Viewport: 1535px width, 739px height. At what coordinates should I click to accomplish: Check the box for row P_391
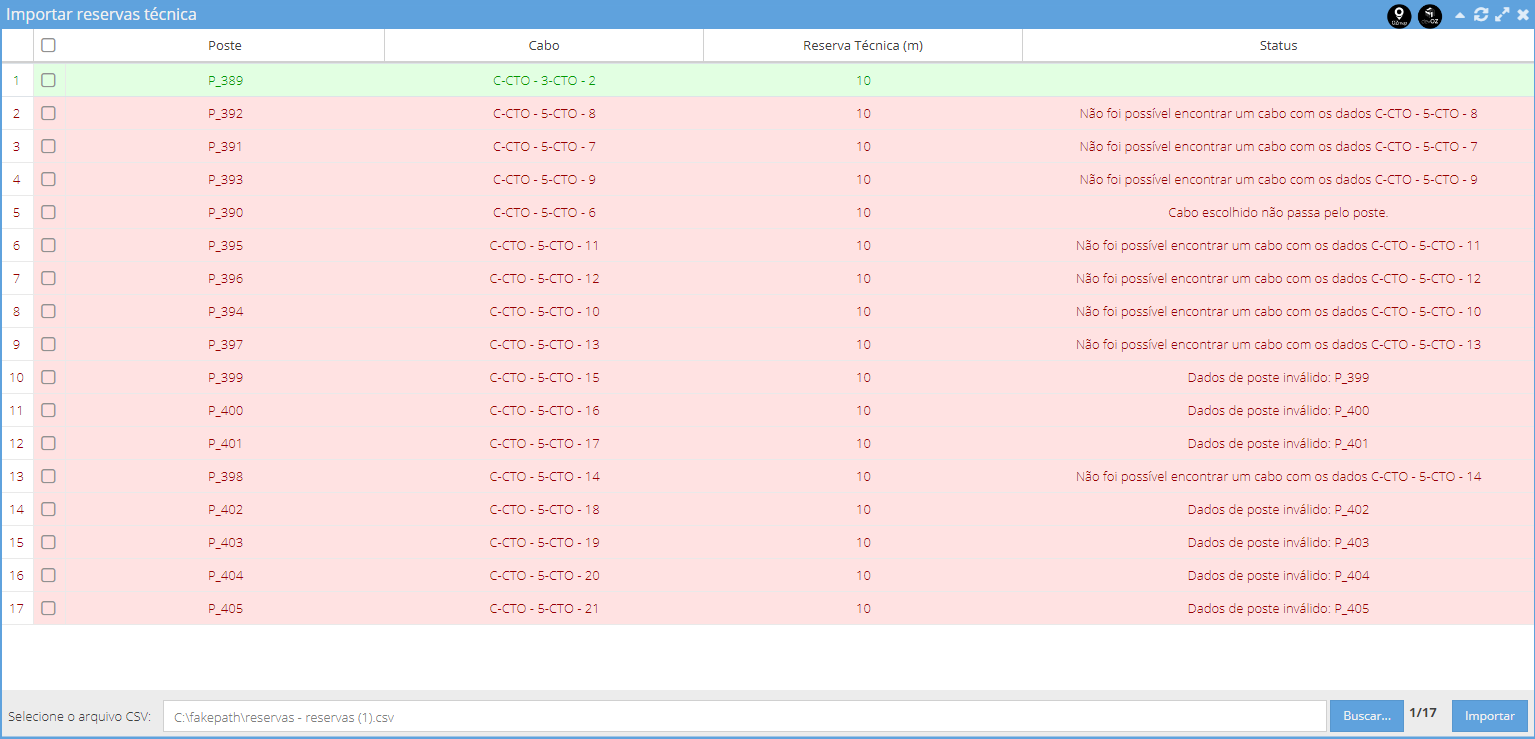tap(48, 146)
